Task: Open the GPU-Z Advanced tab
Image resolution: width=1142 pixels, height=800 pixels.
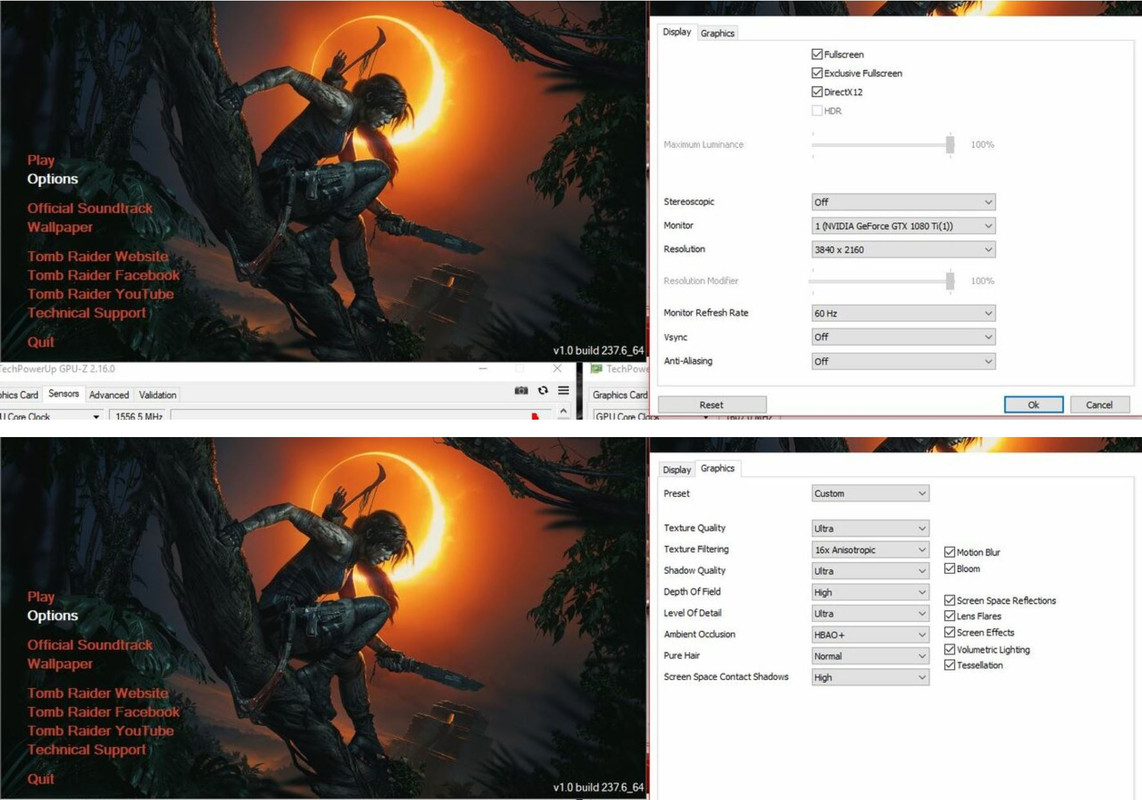Action: click(x=109, y=395)
